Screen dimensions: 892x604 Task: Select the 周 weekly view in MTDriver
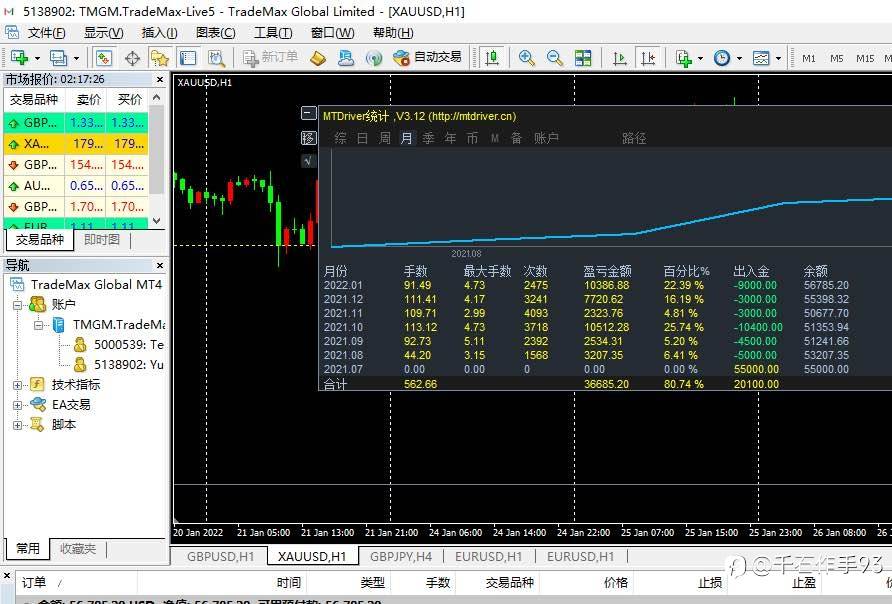[385, 138]
